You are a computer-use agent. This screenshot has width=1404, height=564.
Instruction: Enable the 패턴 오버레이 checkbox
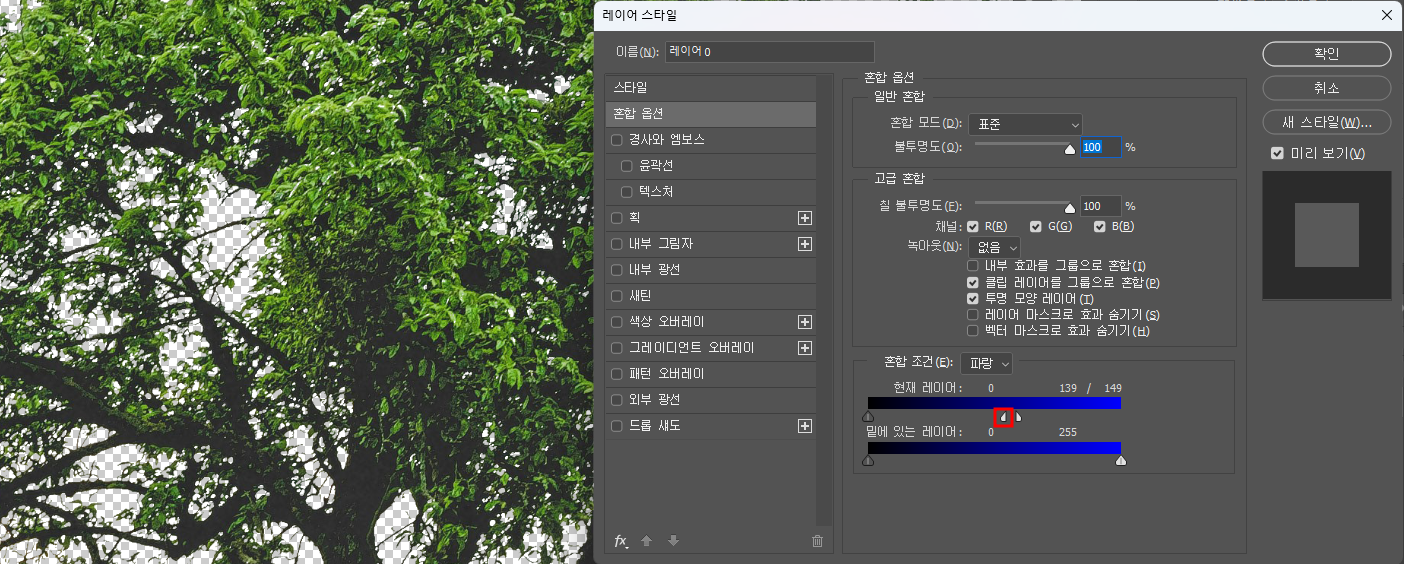617,374
